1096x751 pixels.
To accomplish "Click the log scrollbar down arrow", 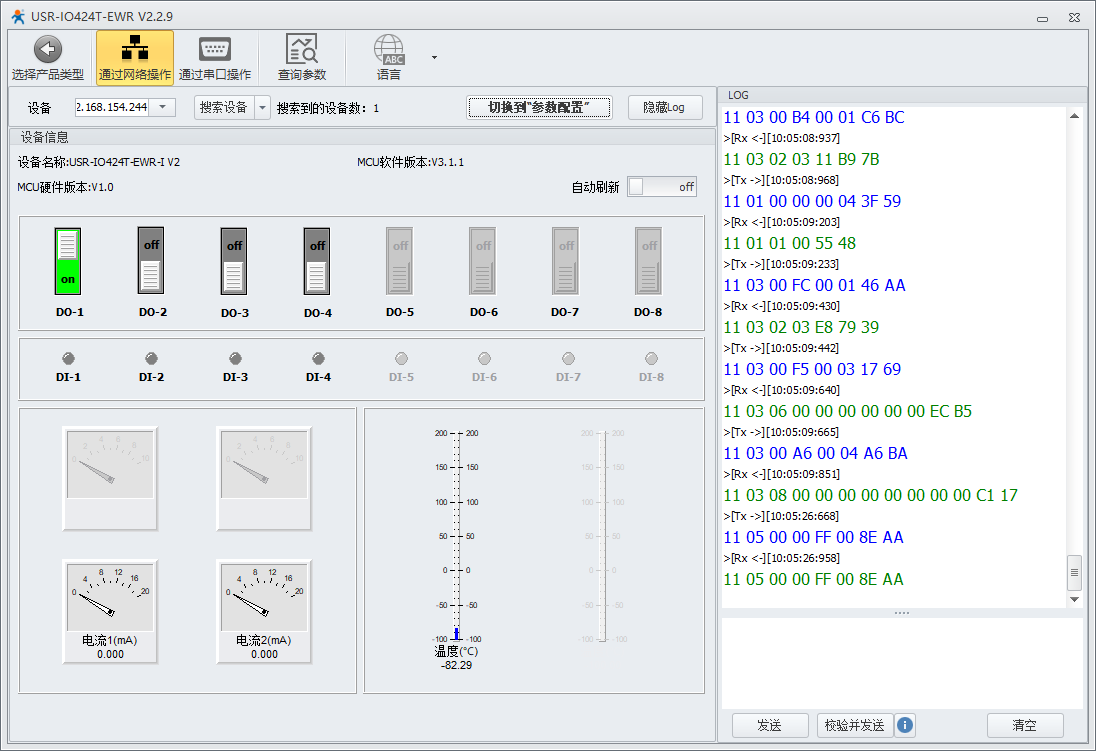I will tap(1074, 599).
